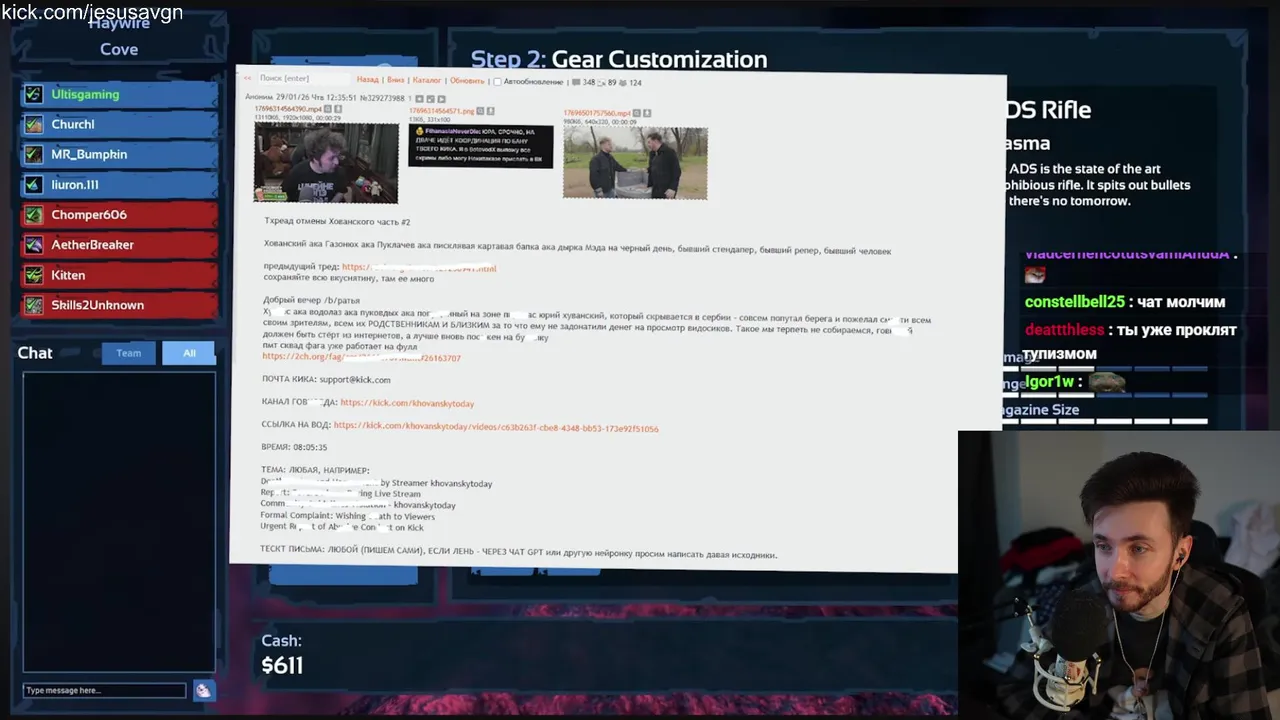Open the khovanskytoday videos URL link
Screen dimensions: 1280x720
click(x=496, y=428)
